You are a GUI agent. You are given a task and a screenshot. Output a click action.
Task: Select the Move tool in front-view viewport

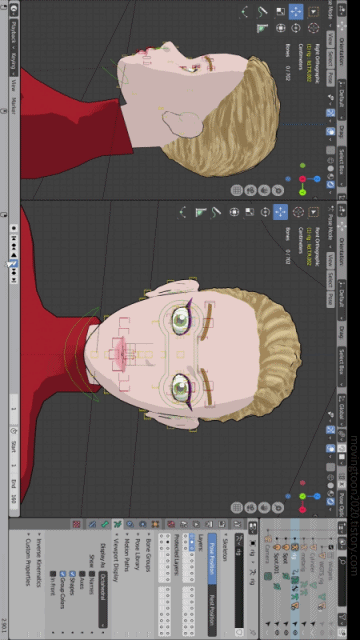[280, 212]
